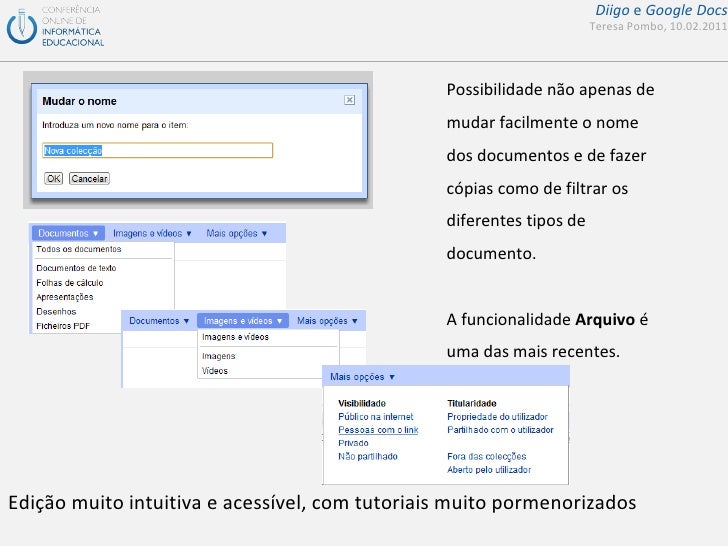Select Documentos de texto filter
The width and height of the screenshot is (728, 546).
[x=76, y=268]
